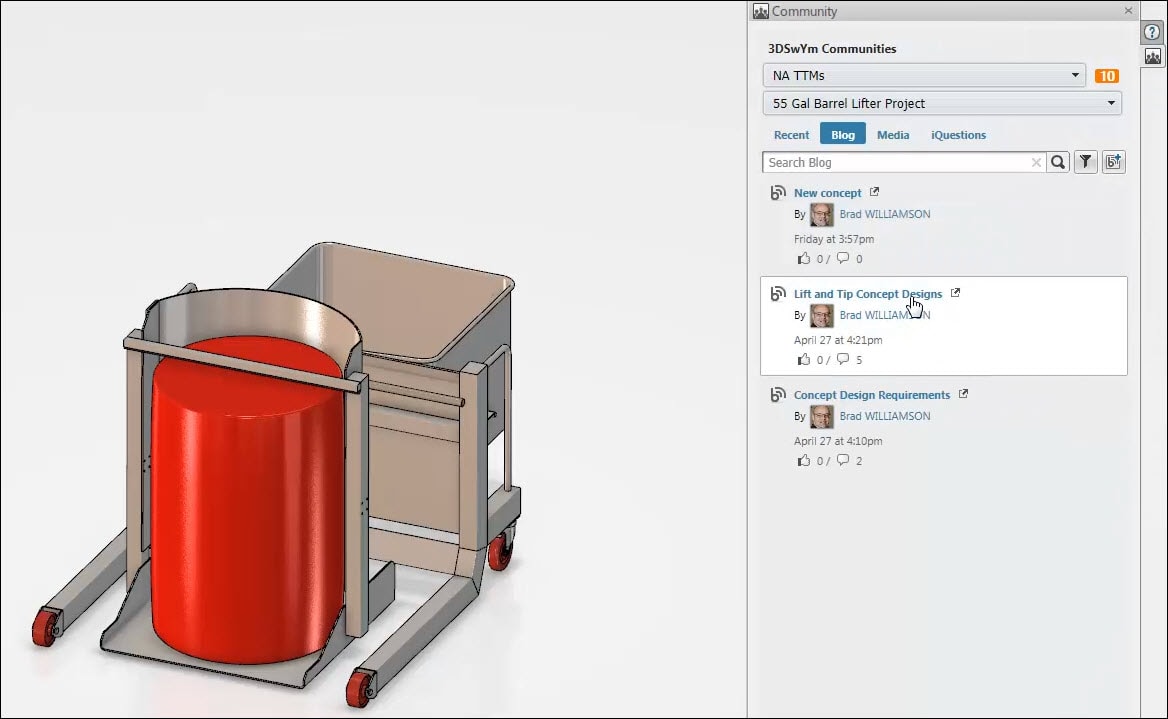Click the 3DSwYm Communities heading
The image size is (1168, 719).
point(832,48)
